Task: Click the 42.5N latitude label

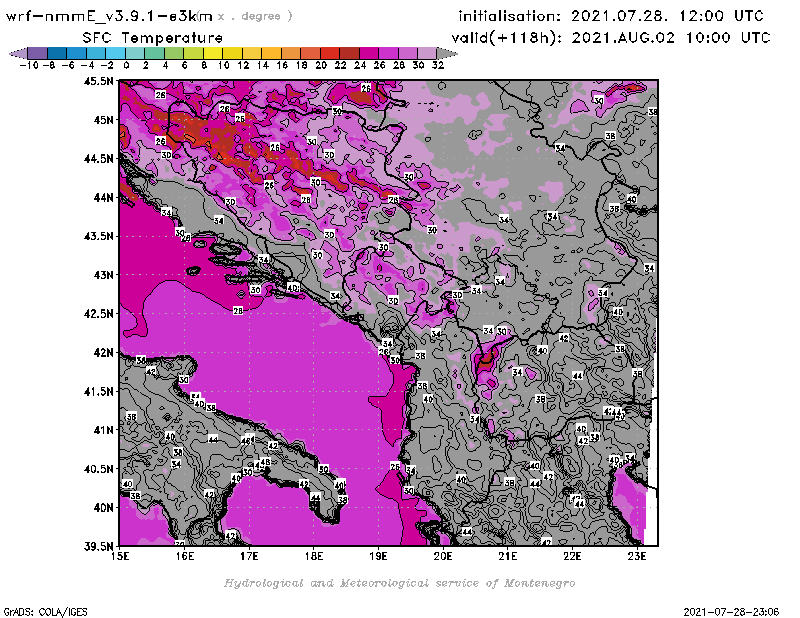Action: coord(99,314)
